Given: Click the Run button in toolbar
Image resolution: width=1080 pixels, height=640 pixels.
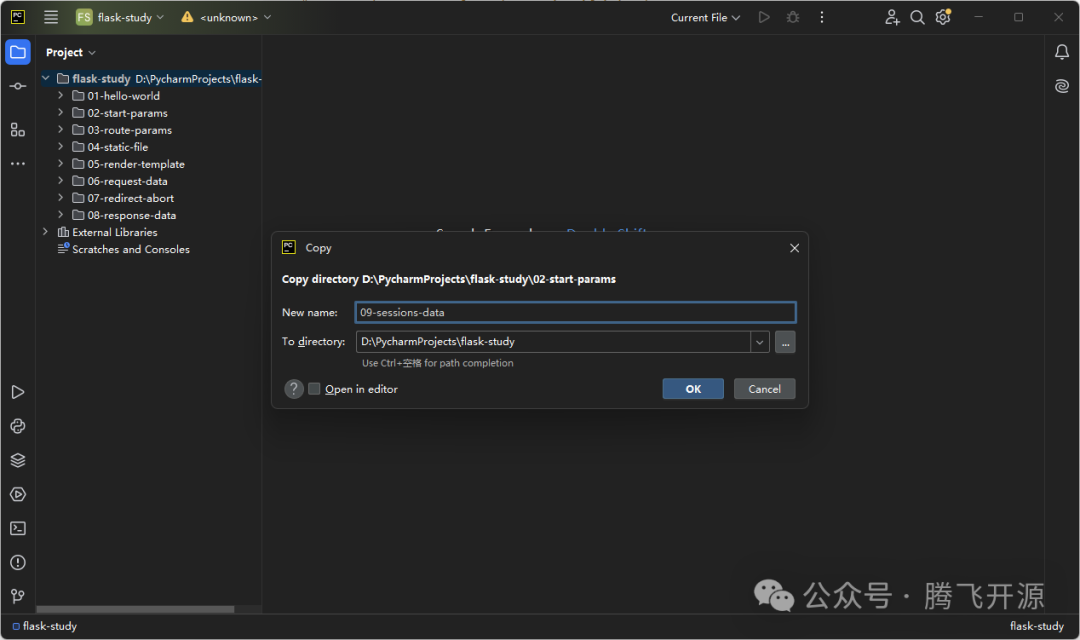Looking at the screenshot, I should coord(764,17).
